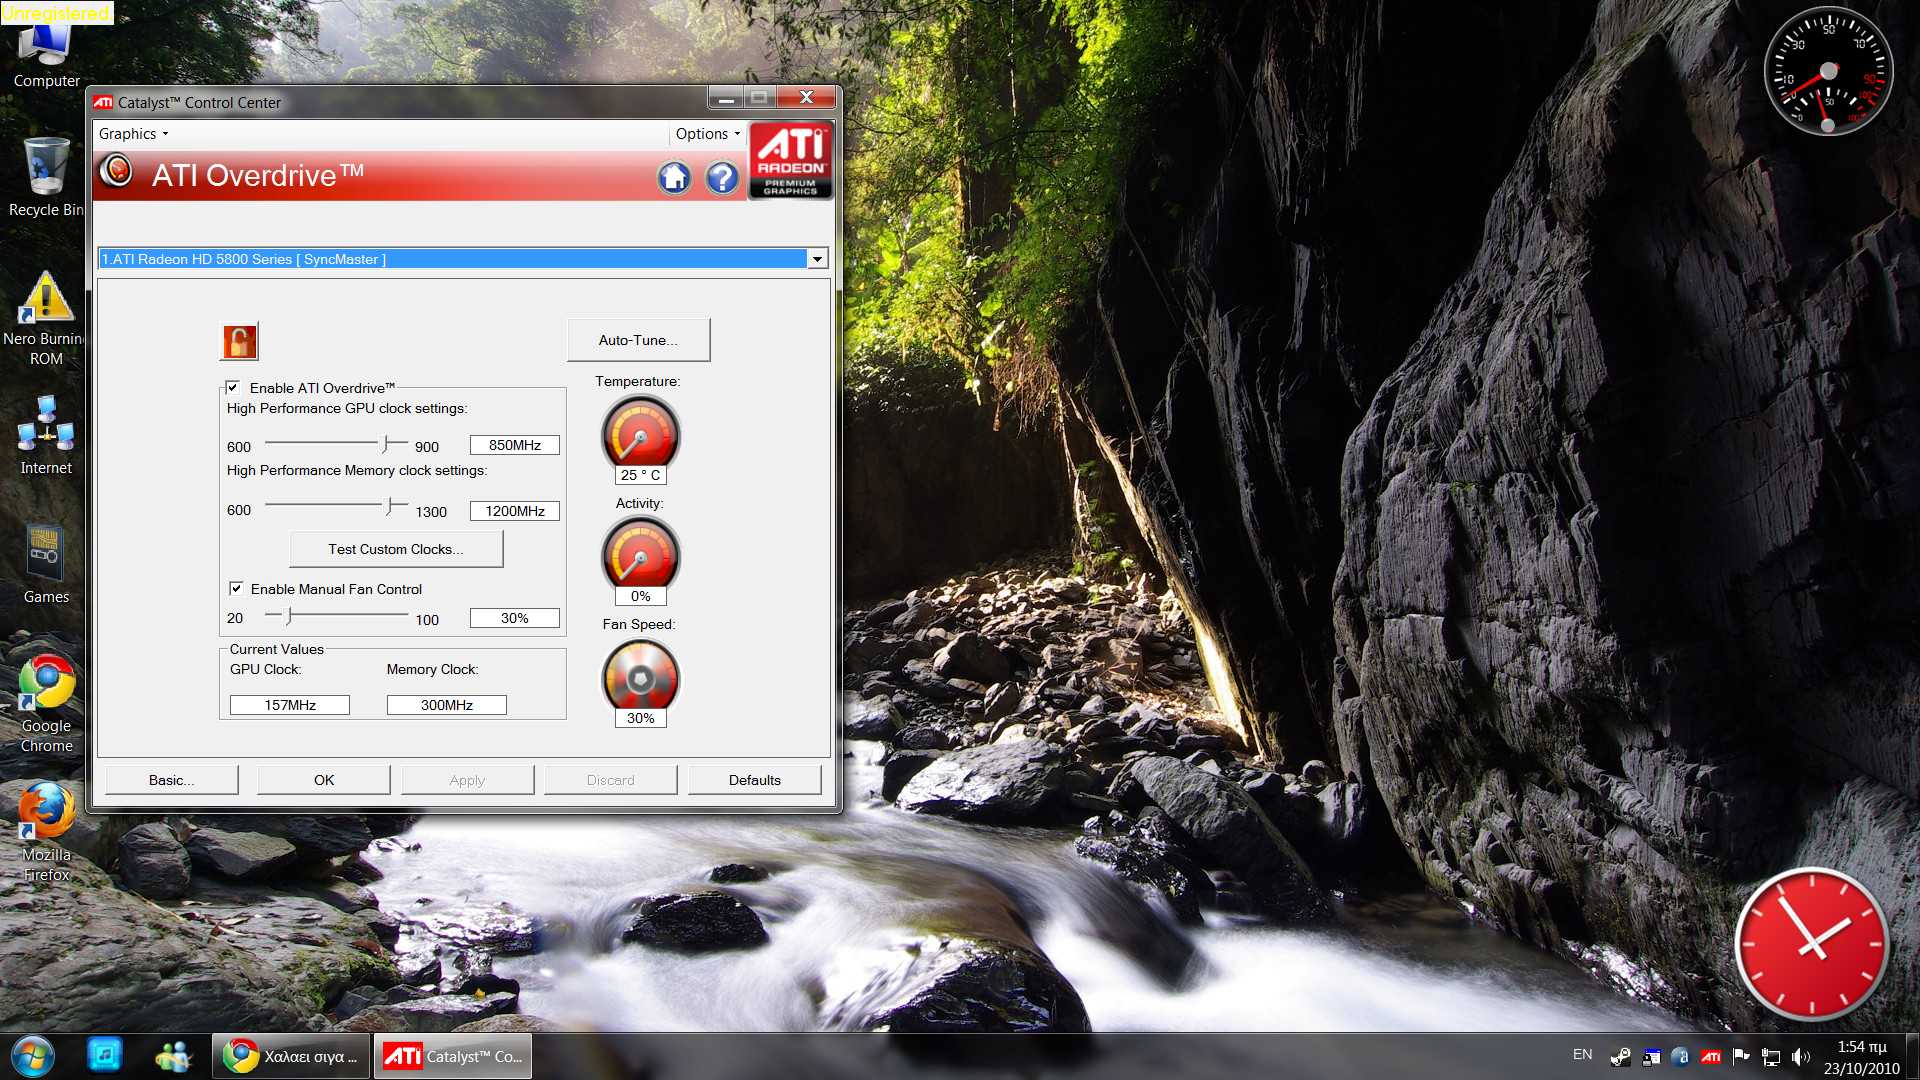Uncheck Enable Manual Fan Control
Viewport: 1920px width, 1080px height.
click(x=236, y=588)
